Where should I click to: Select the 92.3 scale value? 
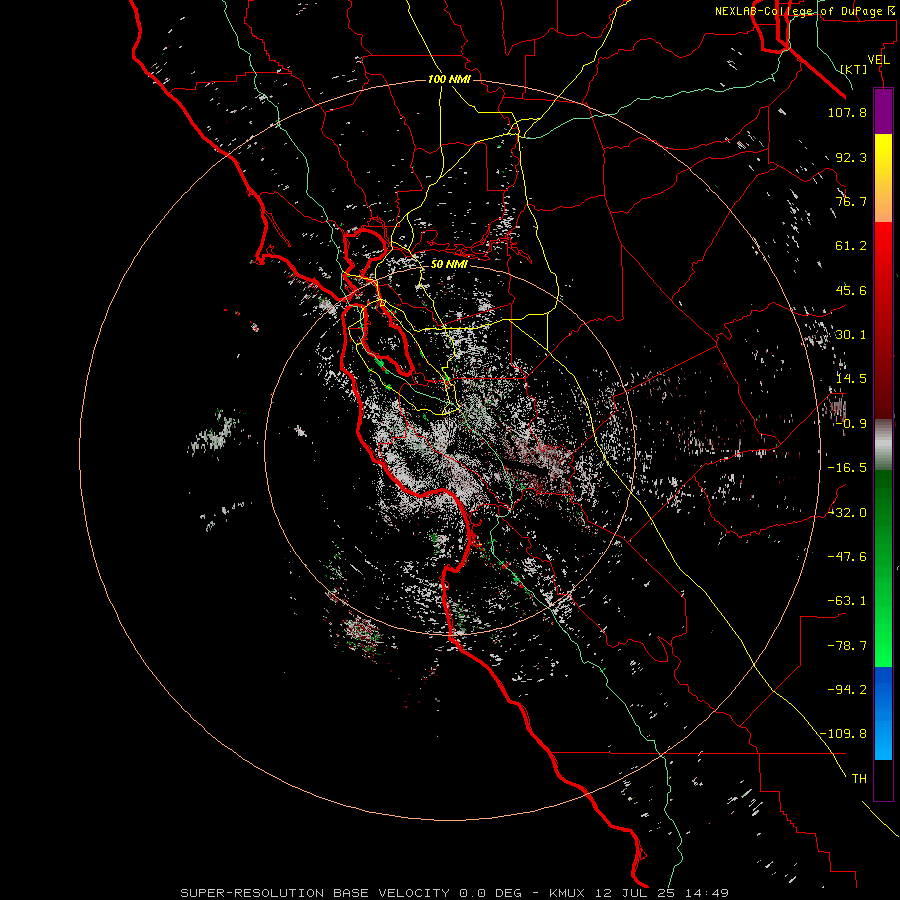tap(851, 157)
